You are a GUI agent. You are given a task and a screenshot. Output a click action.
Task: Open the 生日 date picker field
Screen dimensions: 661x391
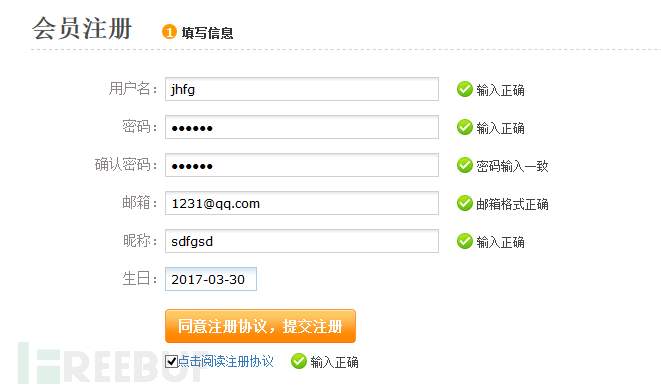[211, 279]
